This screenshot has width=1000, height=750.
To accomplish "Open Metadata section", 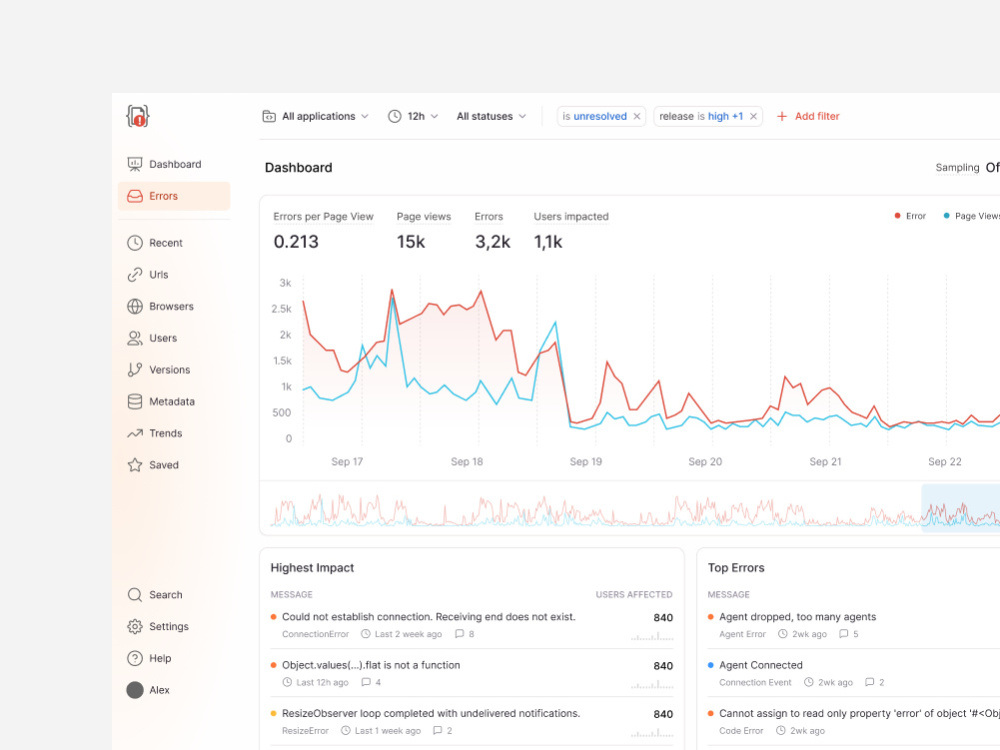I will coord(174,402).
